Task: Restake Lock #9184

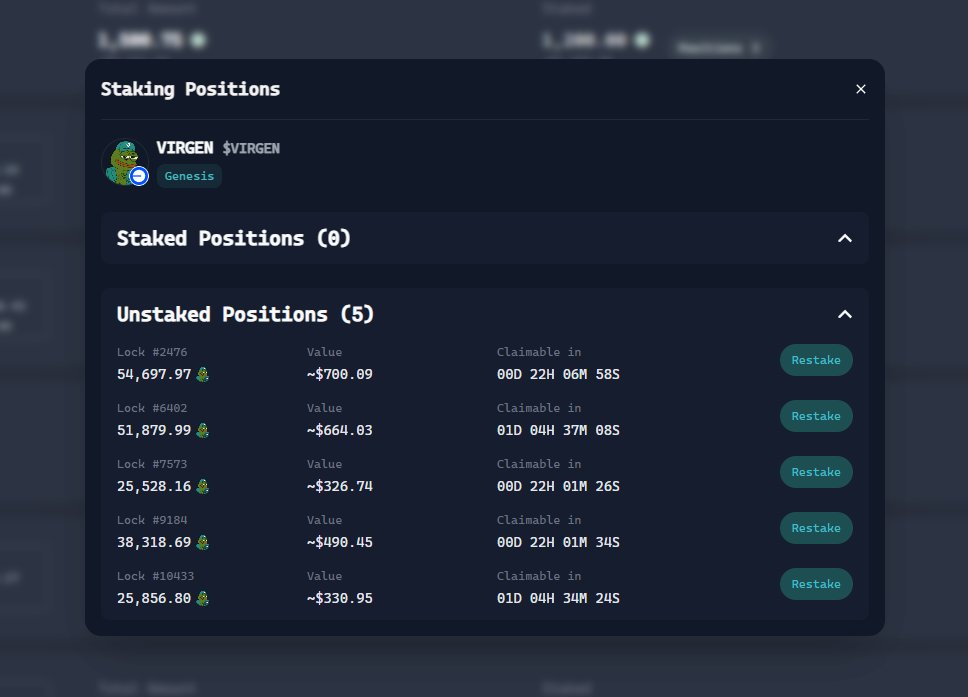Action: click(816, 528)
